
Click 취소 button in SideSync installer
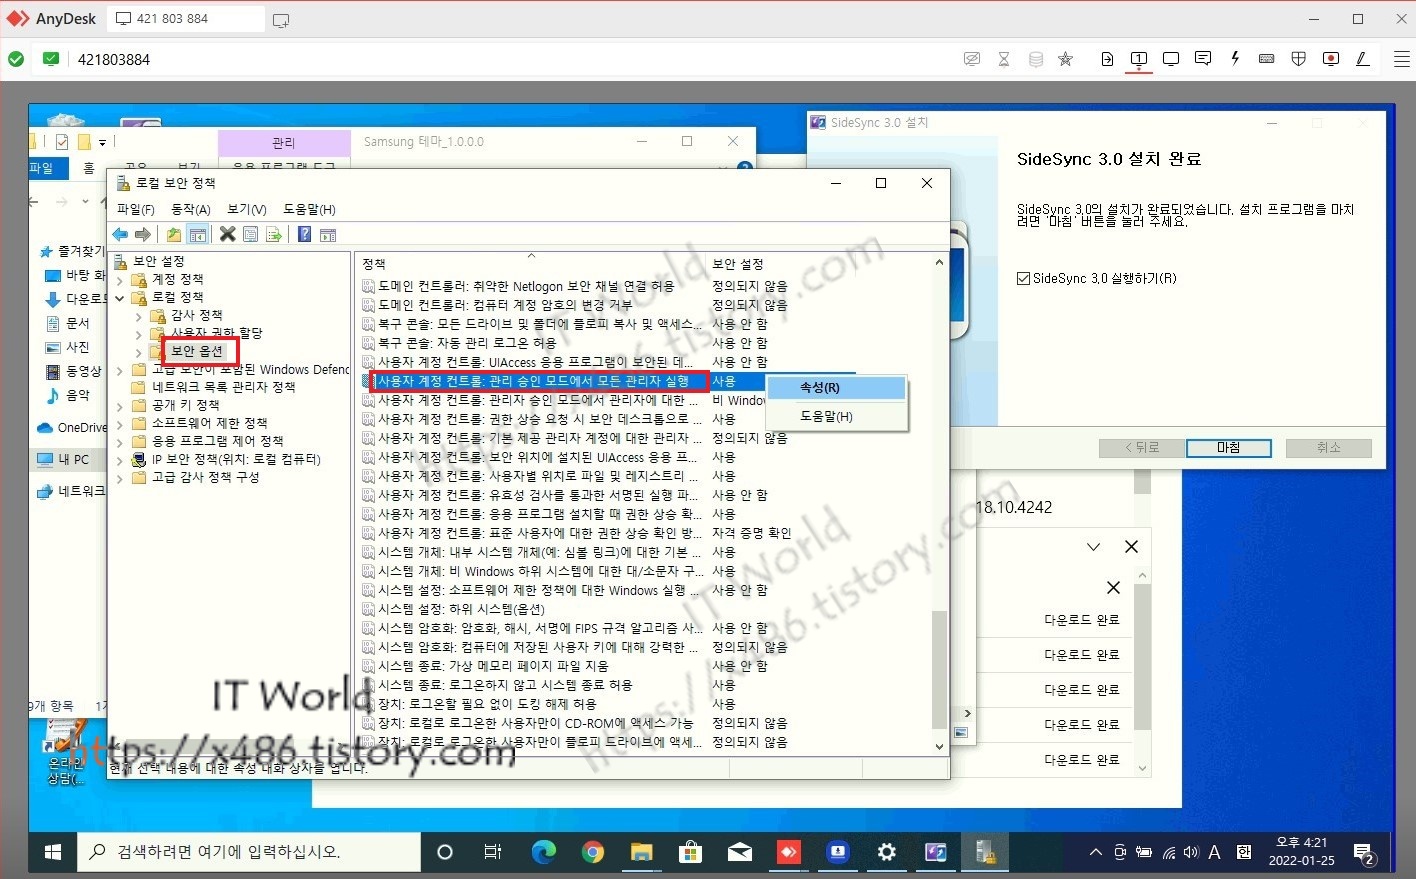pyautogui.click(x=1329, y=448)
